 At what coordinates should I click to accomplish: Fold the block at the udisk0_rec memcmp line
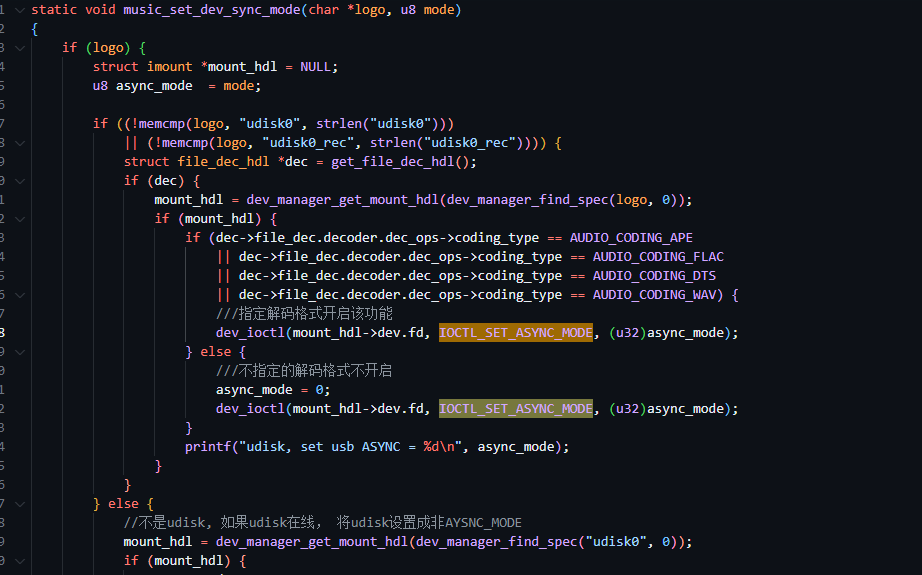click(20, 143)
